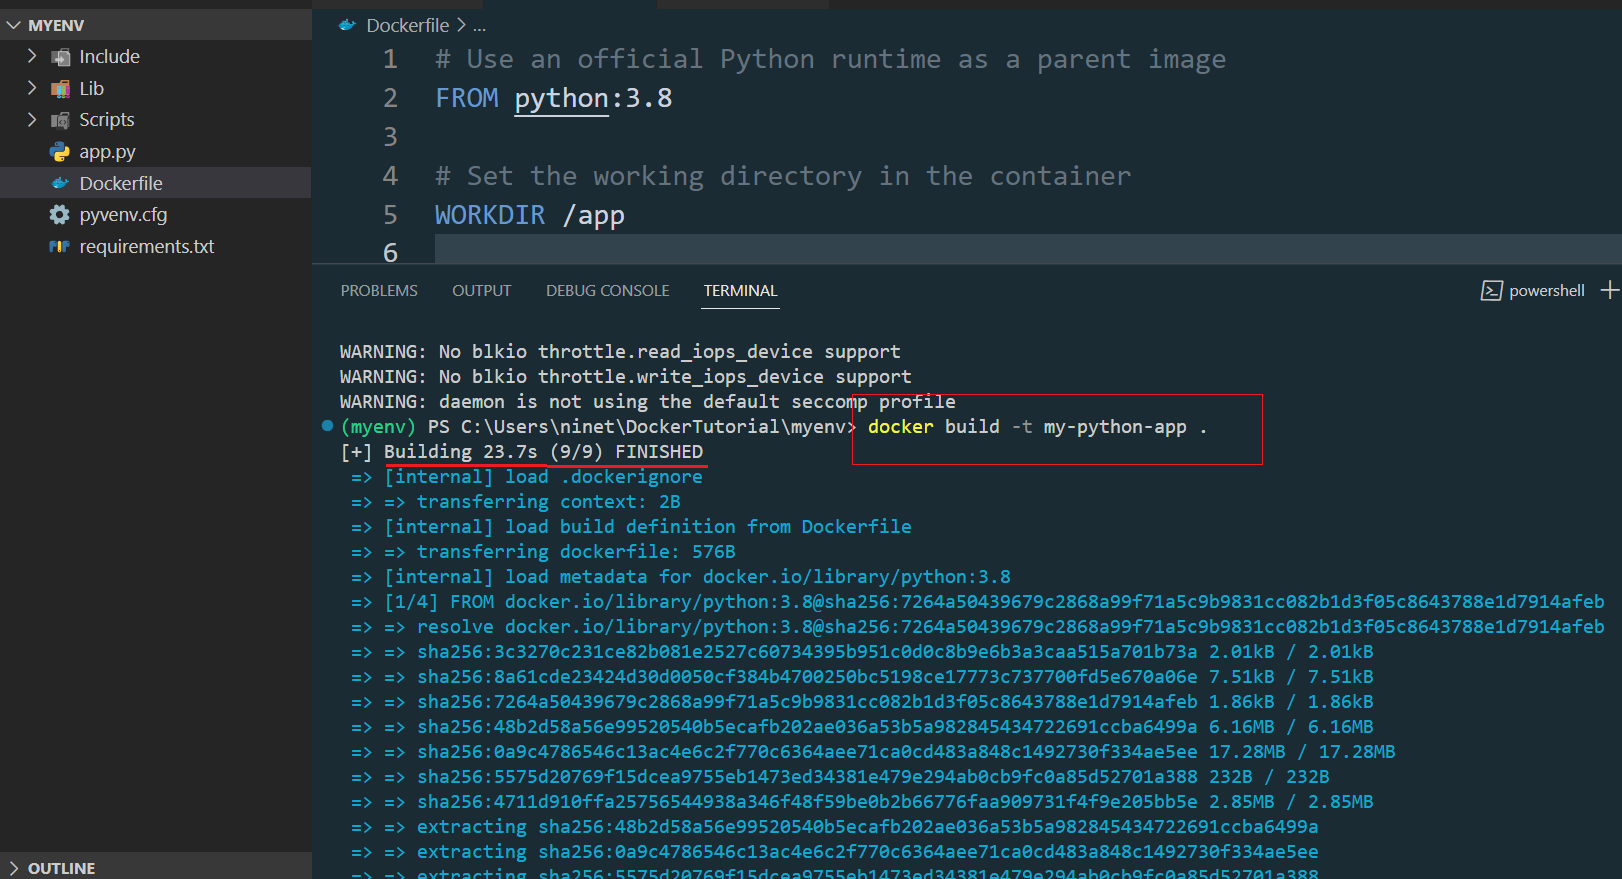Viewport: 1622px width, 879px height.
Task: Click the seccomp profile warning line
Action: [x=648, y=402]
